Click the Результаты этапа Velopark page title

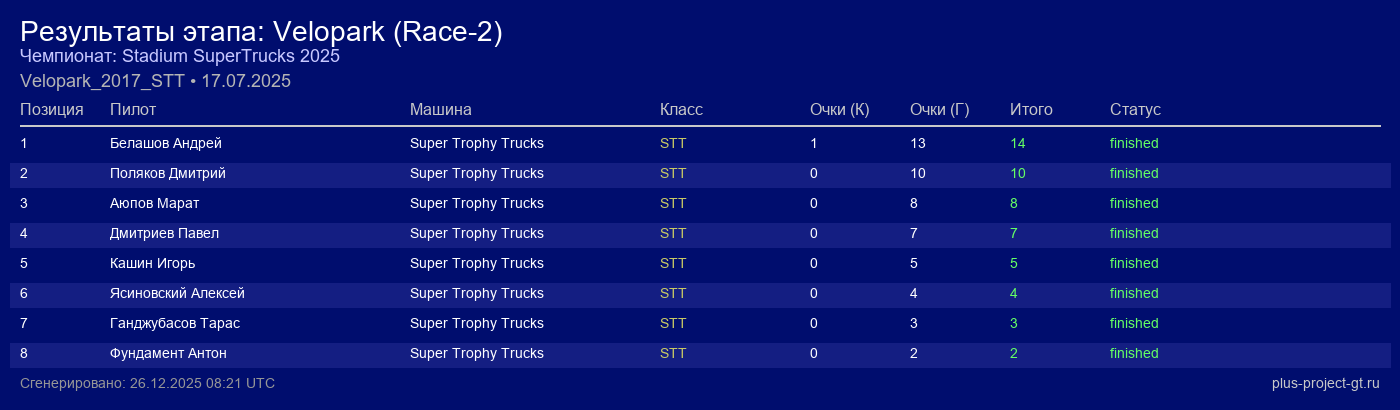pos(261,32)
